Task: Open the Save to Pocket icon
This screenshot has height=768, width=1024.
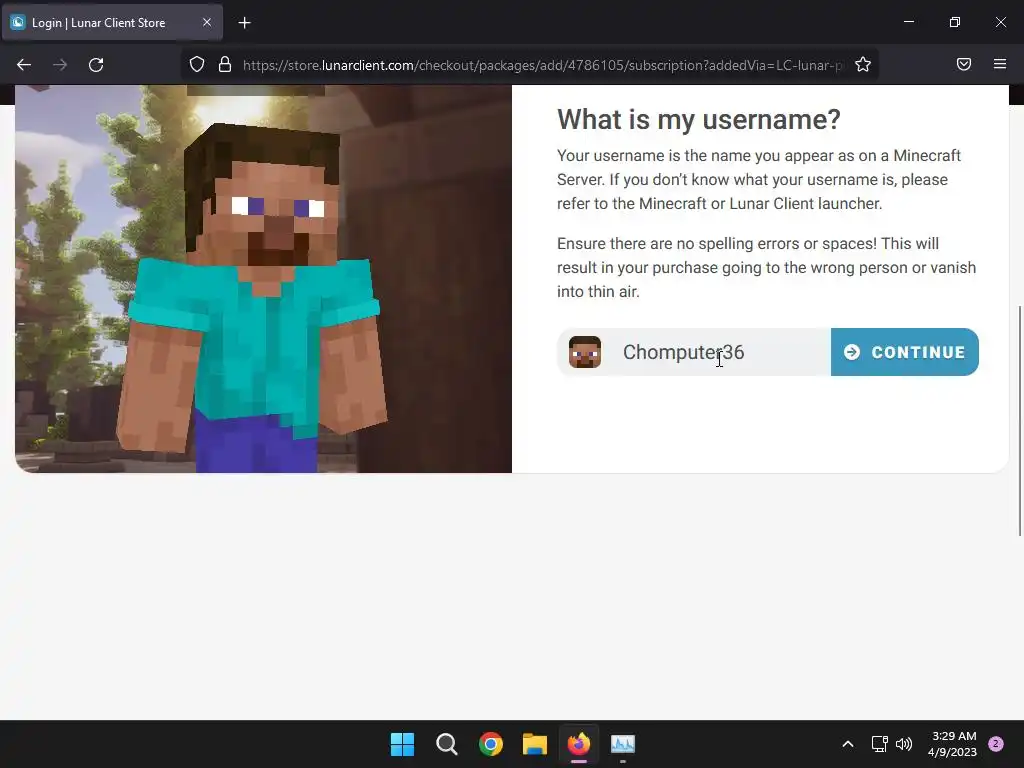Action: click(964, 64)
